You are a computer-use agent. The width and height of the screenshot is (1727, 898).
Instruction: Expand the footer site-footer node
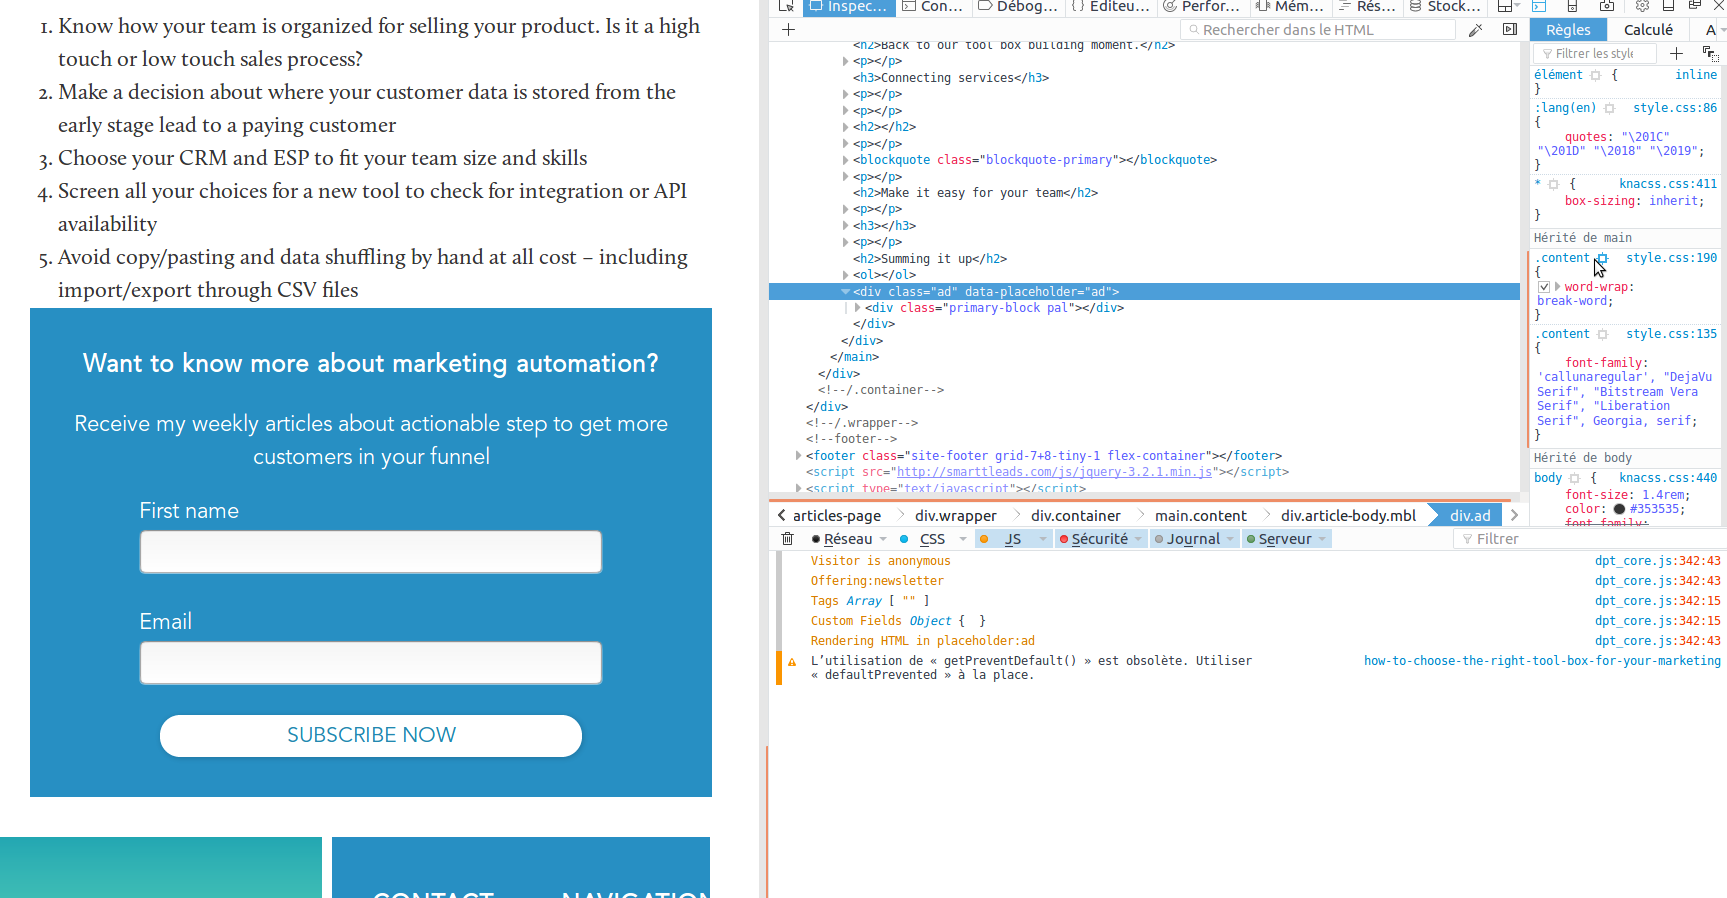[798, 456]
